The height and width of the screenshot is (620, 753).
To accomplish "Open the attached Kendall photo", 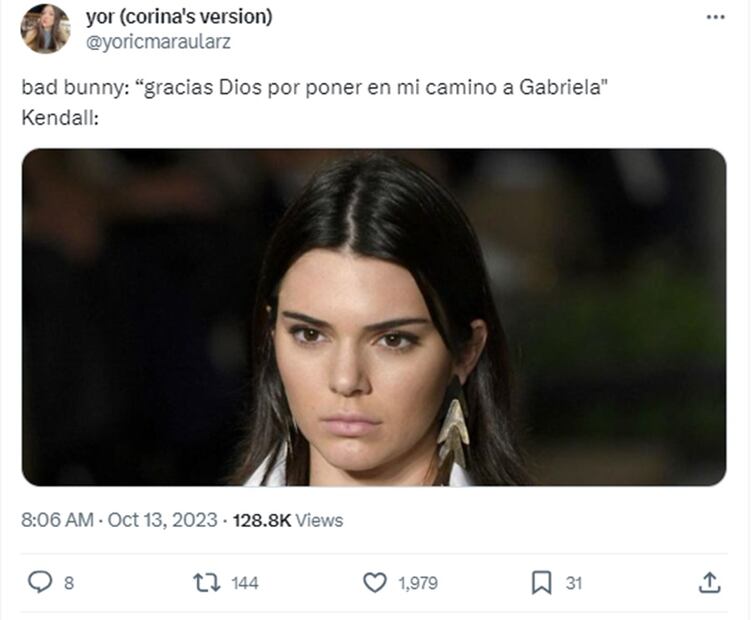I will [x=374, y=317].
